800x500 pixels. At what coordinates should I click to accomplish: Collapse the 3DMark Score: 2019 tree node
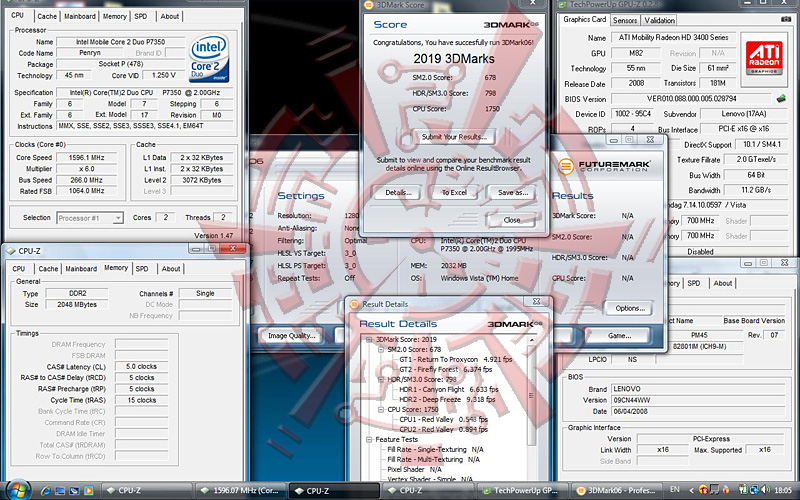click(369, 340)
